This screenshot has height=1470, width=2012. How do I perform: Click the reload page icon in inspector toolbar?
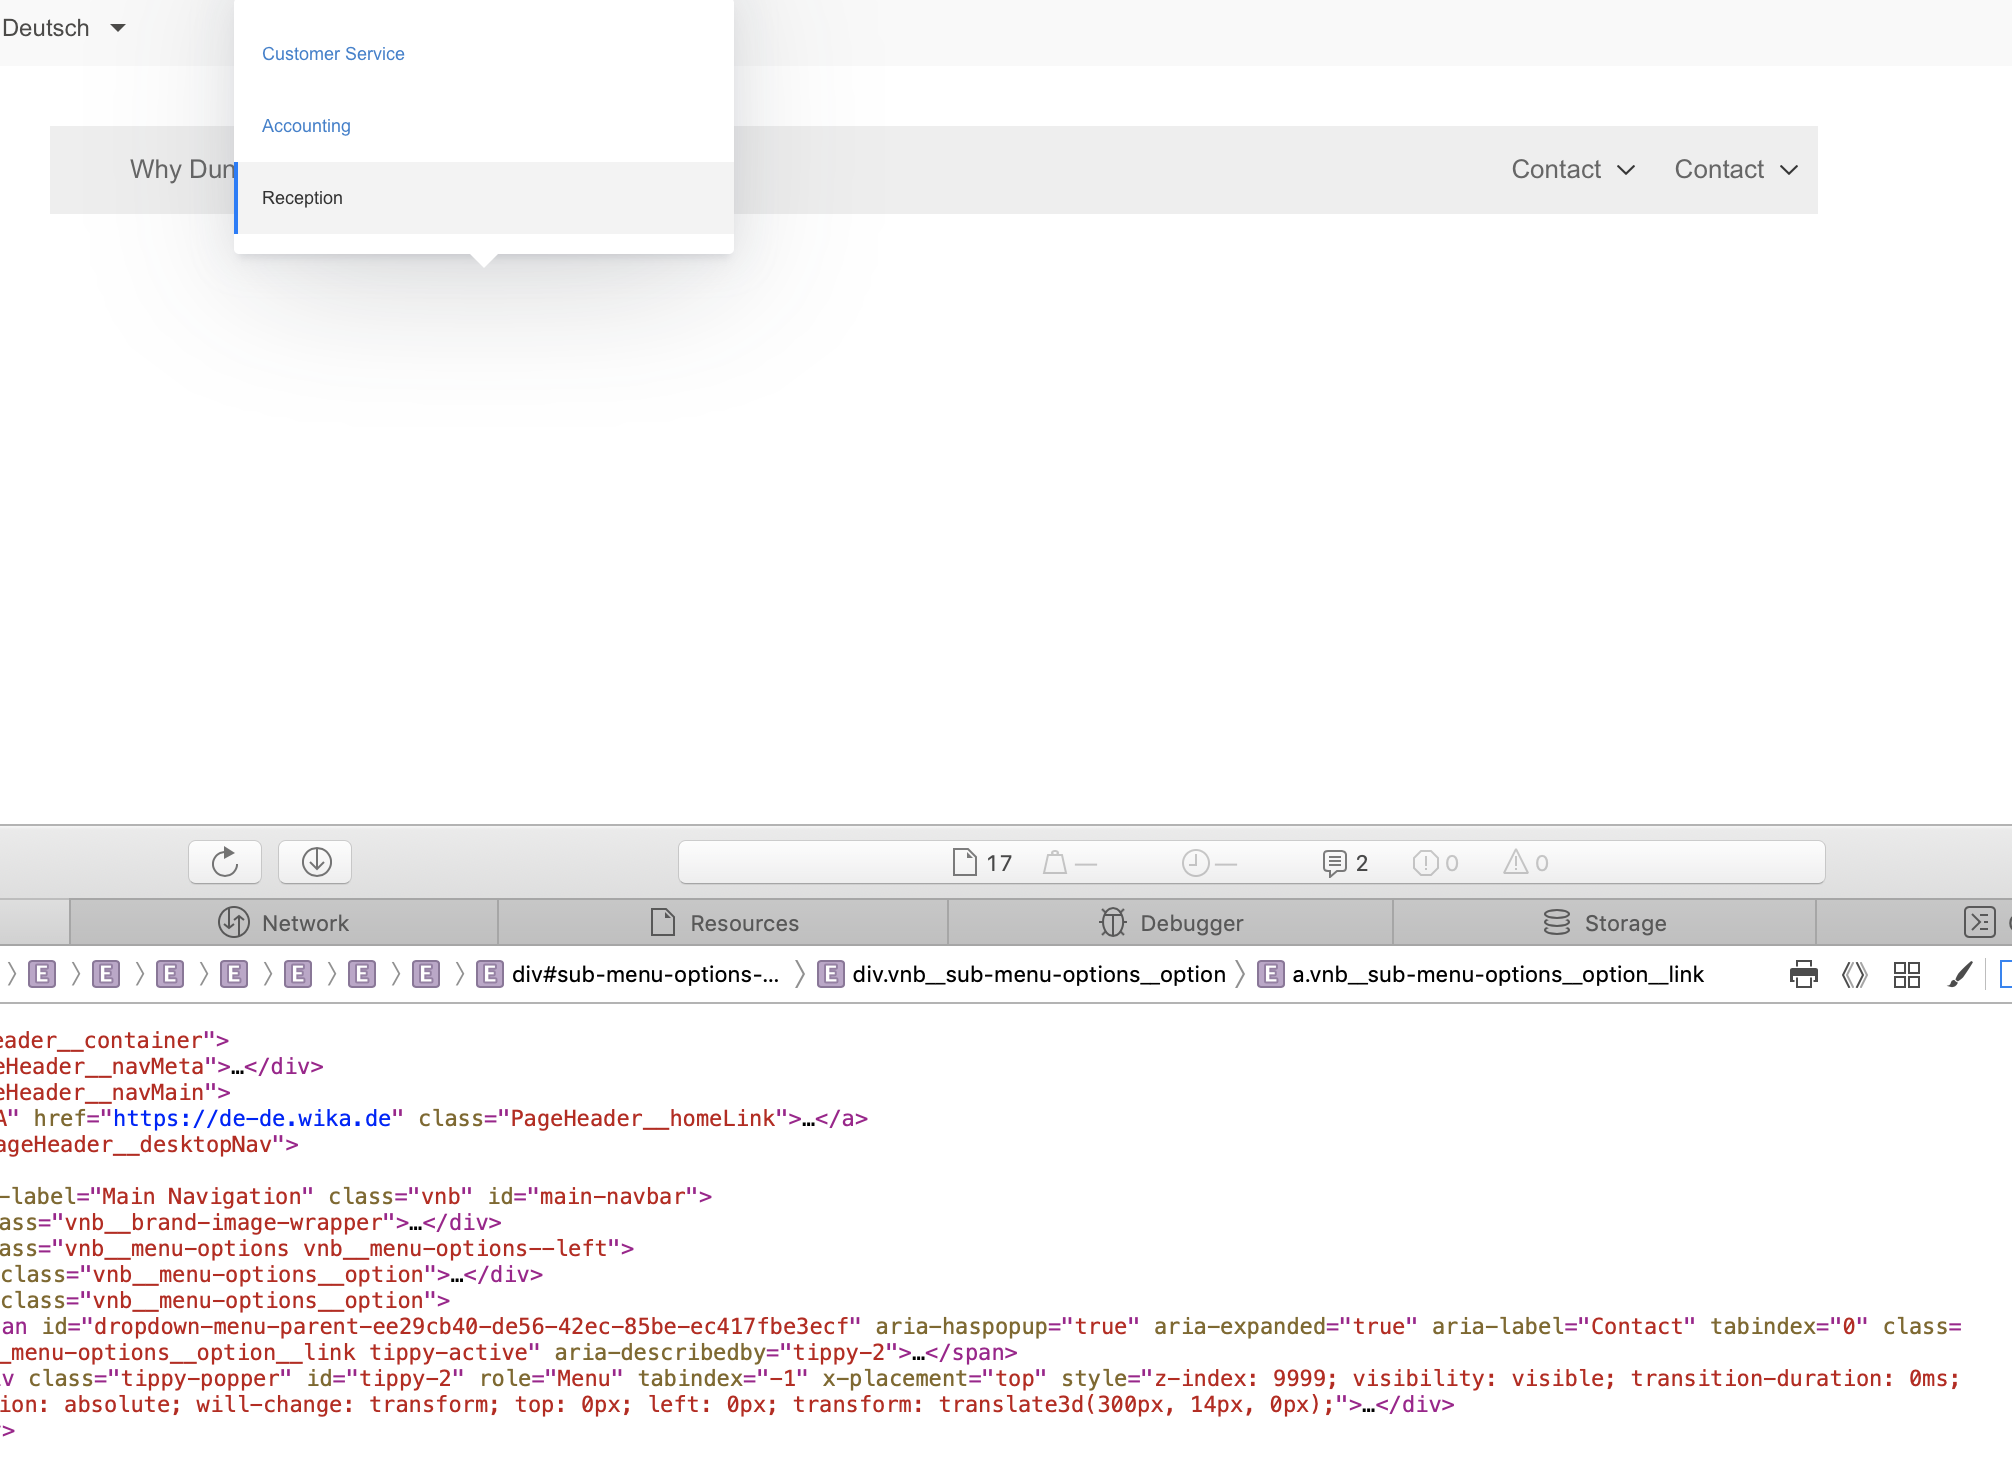click(225, 862)
